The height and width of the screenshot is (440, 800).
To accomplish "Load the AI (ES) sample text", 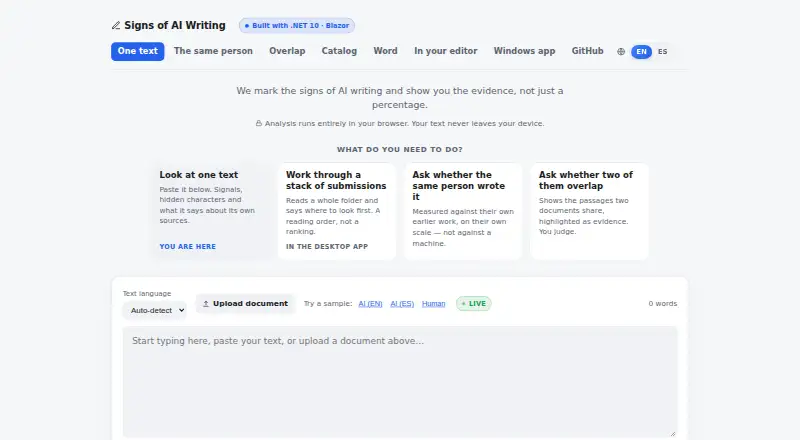I will 402,304.
